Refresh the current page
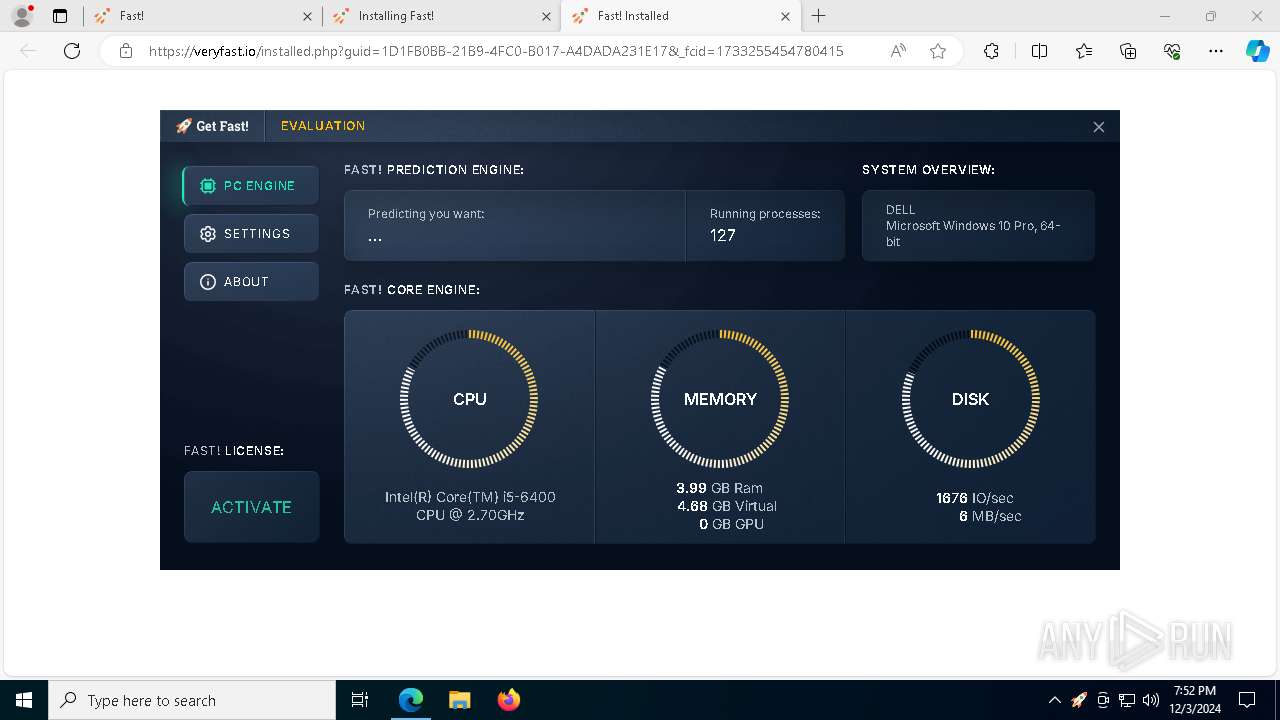The width and height of the screenshot is (1280, 720). click(72, 51)
